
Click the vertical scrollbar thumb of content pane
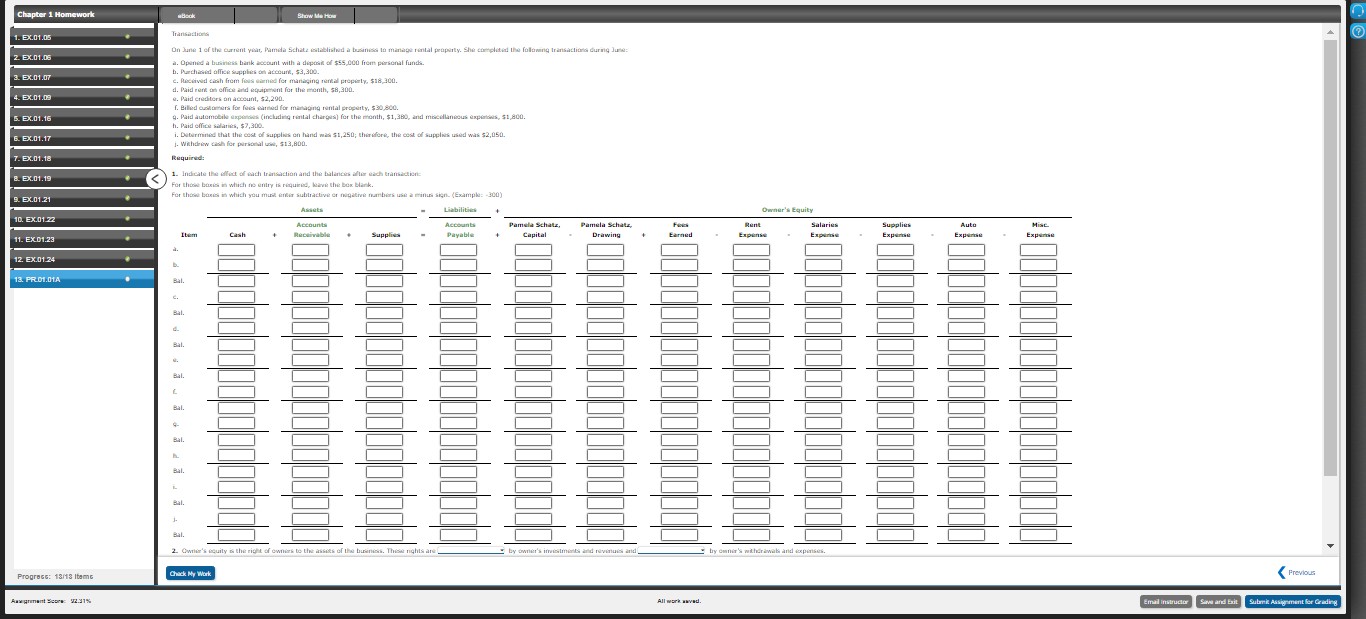pos(1329,260)
